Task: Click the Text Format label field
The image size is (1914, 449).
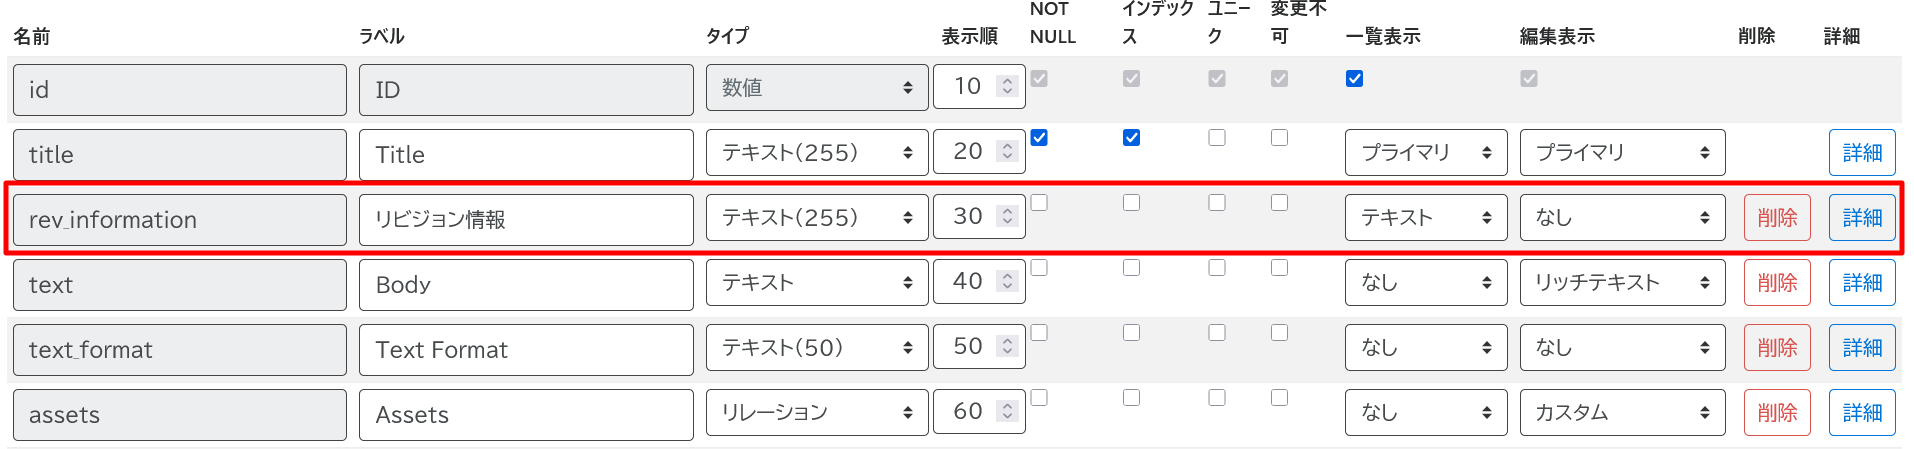Action: pyautogui.click(x=525, y=350)
